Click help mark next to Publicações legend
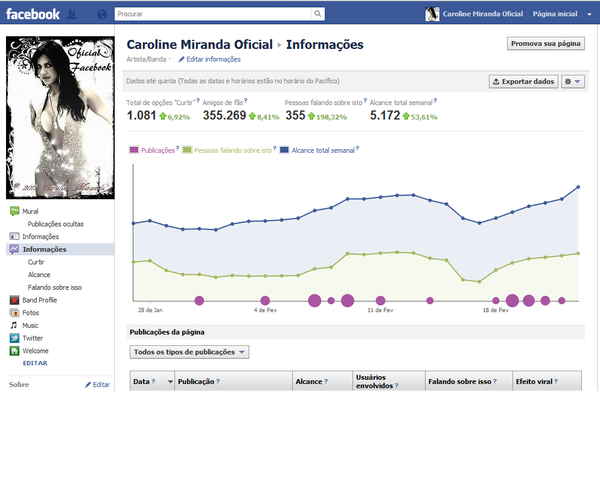 click(x=177, y=148)
